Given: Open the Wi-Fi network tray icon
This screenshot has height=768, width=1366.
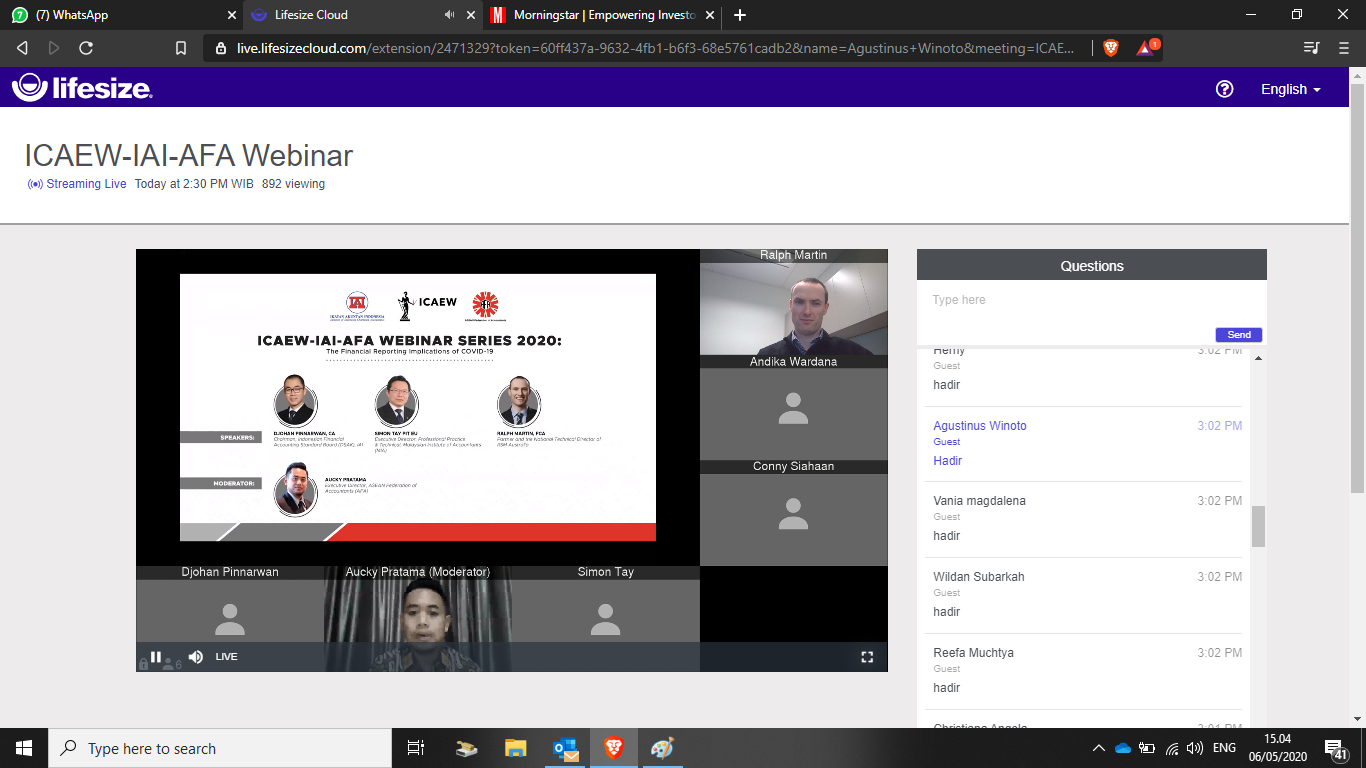Looking at the screenshot, I should (x=1171, y=748).
